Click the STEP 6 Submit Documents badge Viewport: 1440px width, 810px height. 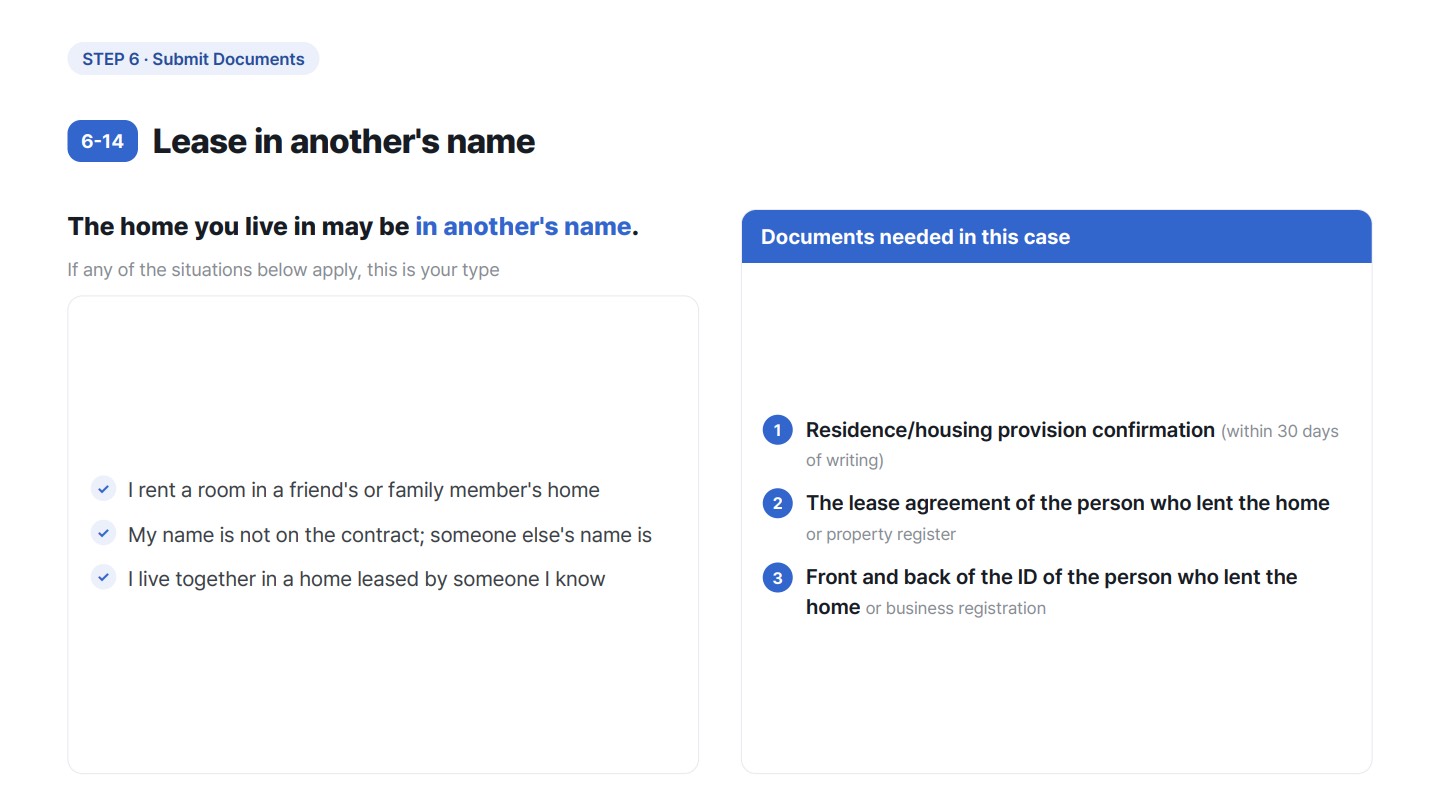pos(193,59)
